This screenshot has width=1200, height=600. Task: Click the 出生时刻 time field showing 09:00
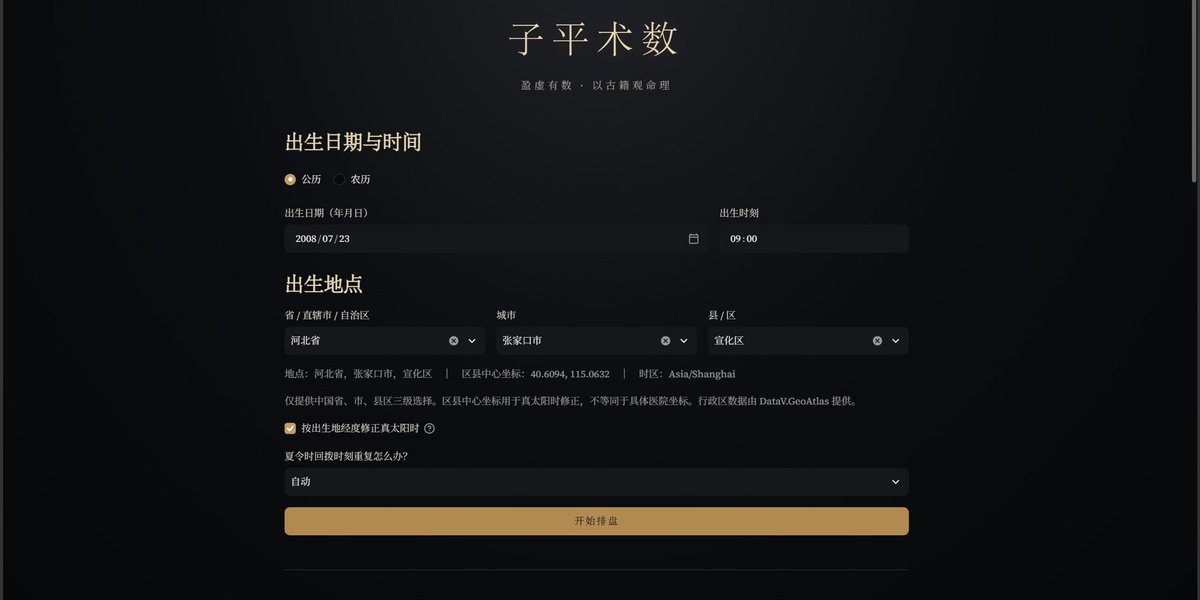click(x=814, y=239)
